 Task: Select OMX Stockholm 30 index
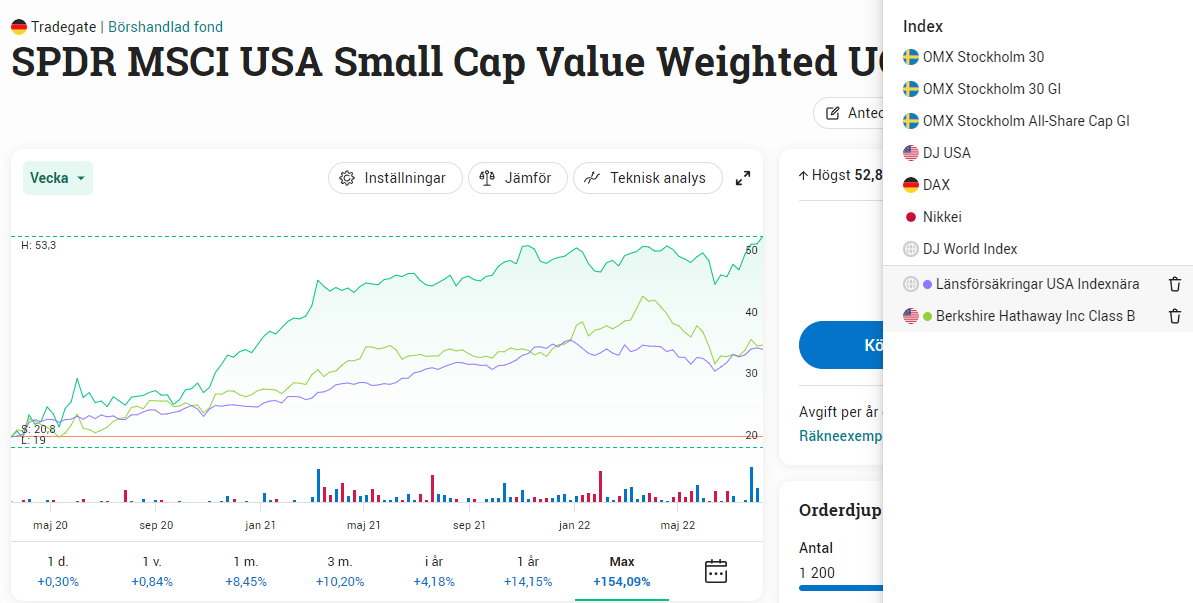coord(982,57)
